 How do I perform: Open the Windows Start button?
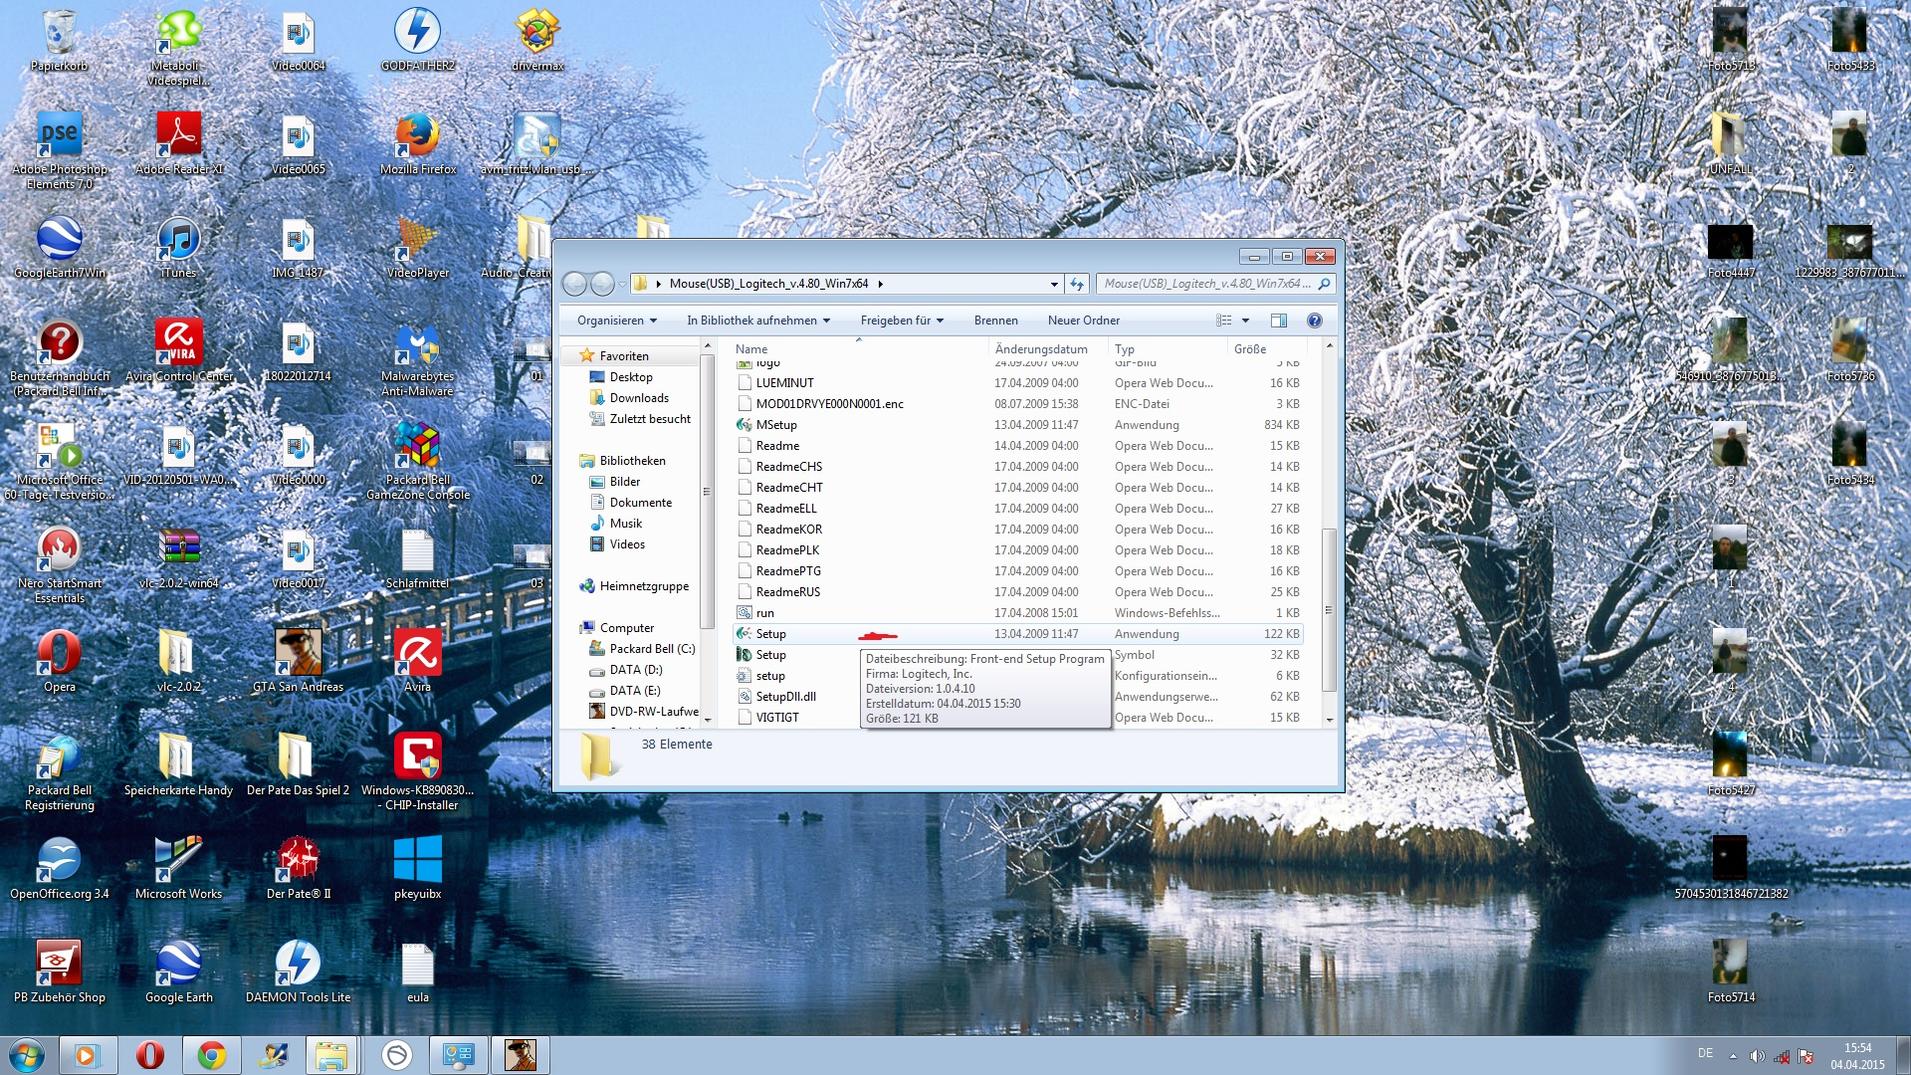click(x=27, y=1055)
